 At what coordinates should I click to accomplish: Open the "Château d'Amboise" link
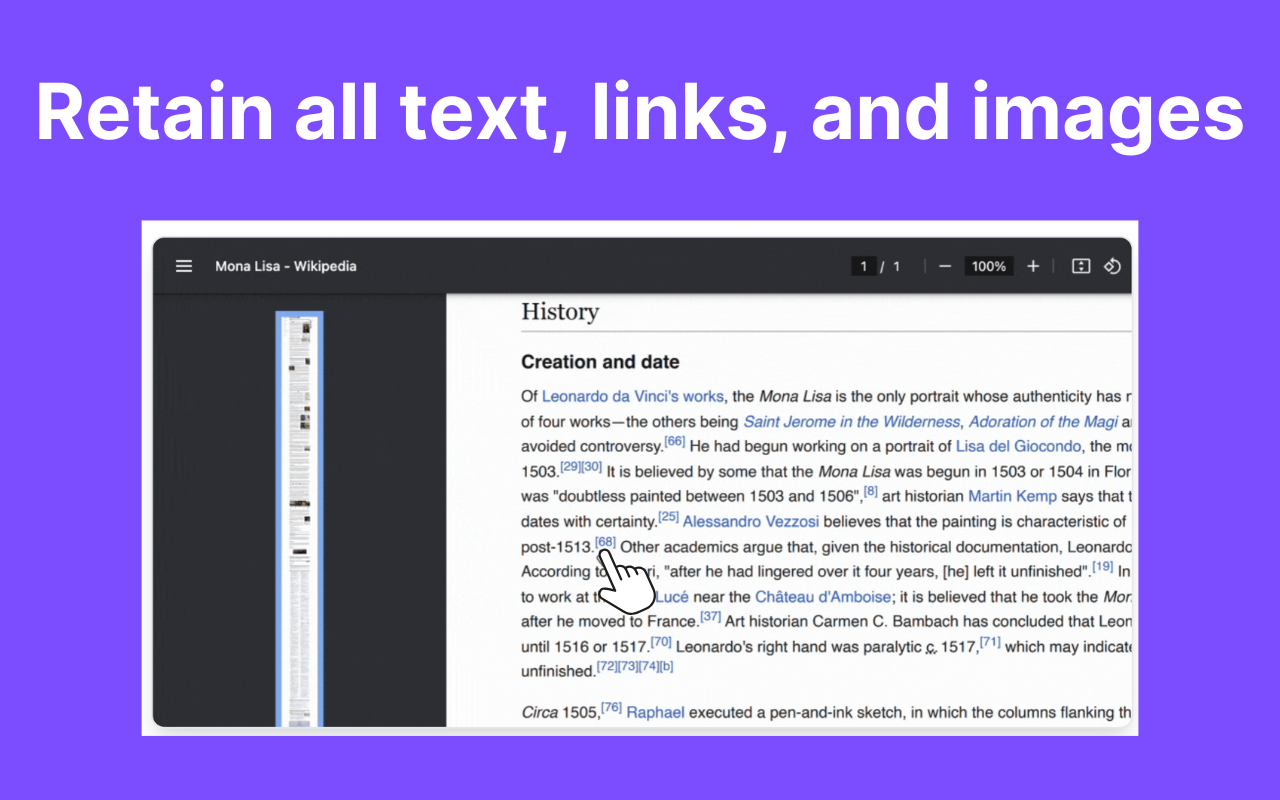[x=823, y=597]
